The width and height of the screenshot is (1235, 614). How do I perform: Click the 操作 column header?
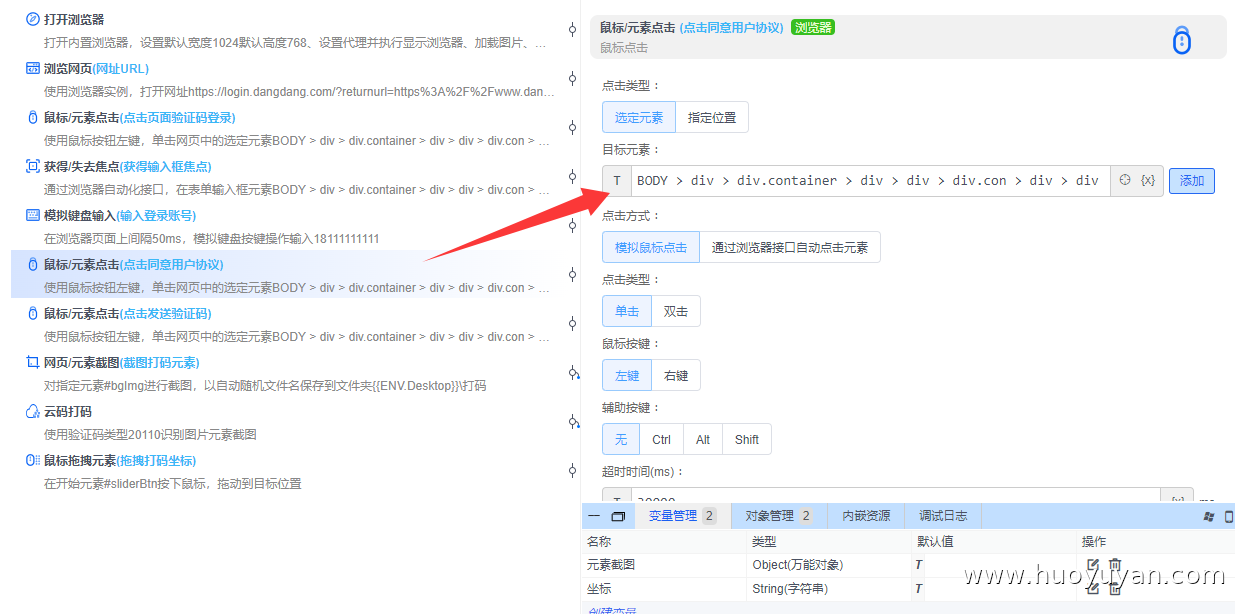point(1094,541)
